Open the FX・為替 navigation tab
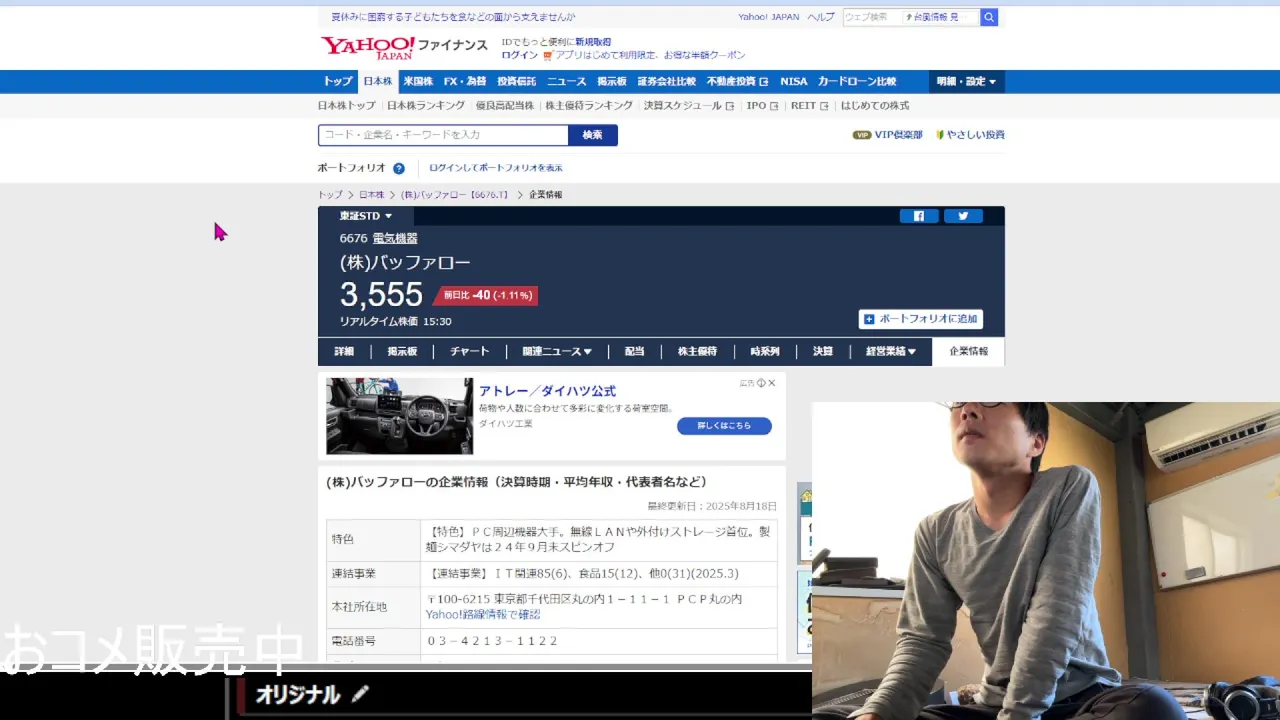Viewport: 1280px width, 720px height. (465, 82)
